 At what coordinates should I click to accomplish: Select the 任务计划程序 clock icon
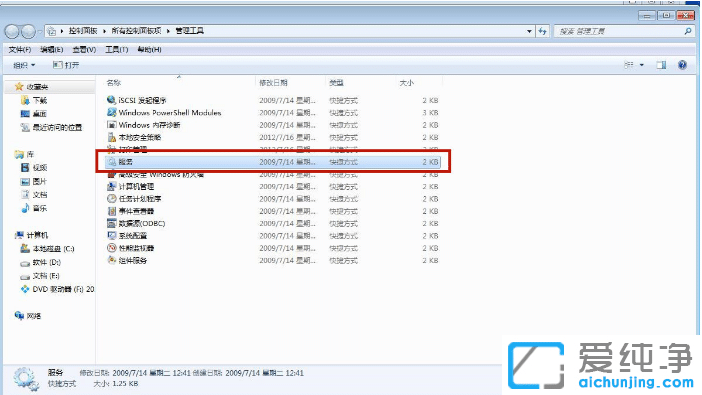(111, 198)
